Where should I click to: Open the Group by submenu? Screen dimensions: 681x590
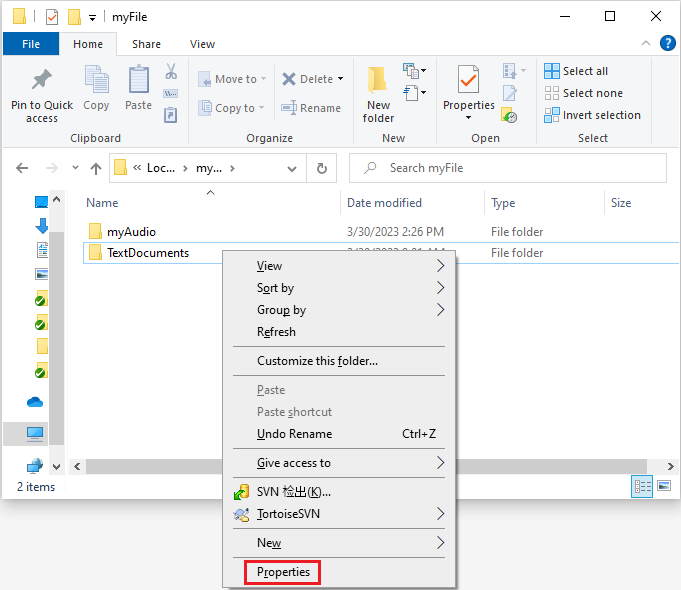(x=339, y=310)
